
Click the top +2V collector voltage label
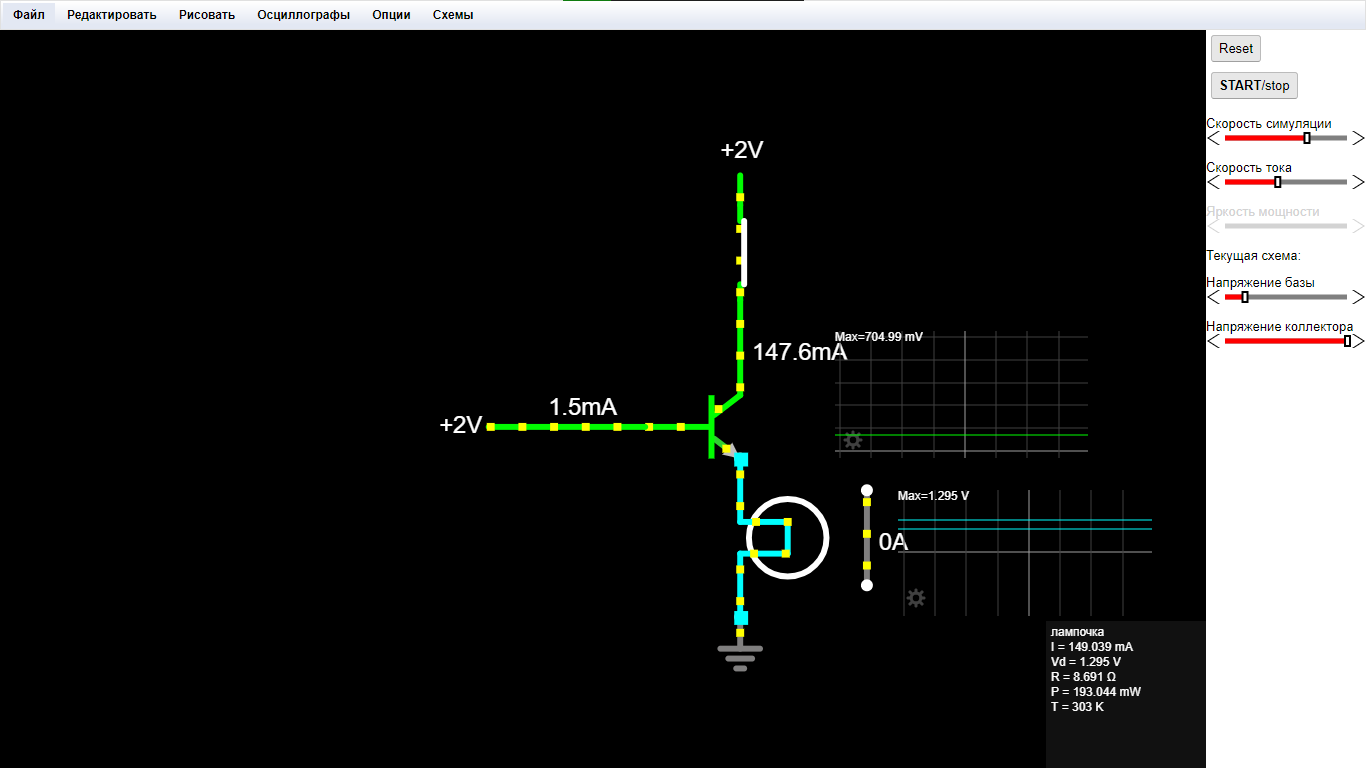pos(742,150)
